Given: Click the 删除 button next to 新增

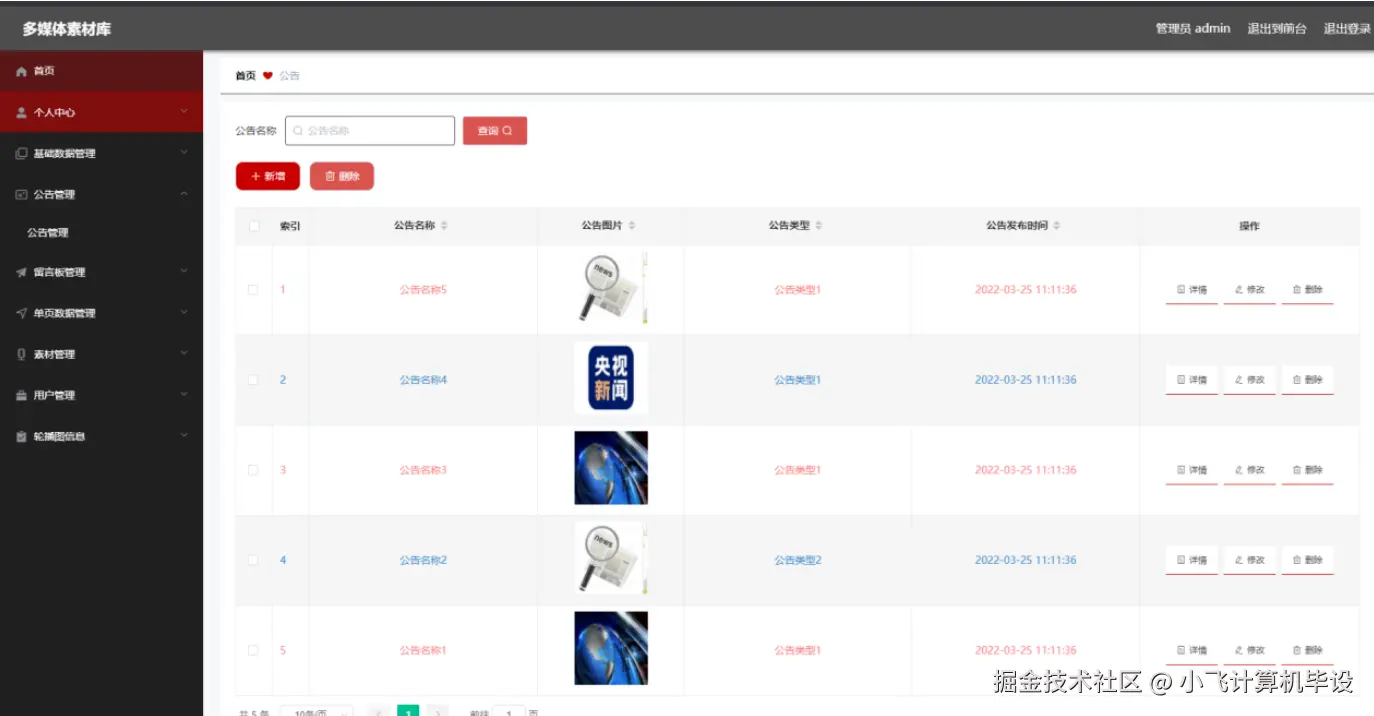Looking at the screenshot, I should 342,176.
